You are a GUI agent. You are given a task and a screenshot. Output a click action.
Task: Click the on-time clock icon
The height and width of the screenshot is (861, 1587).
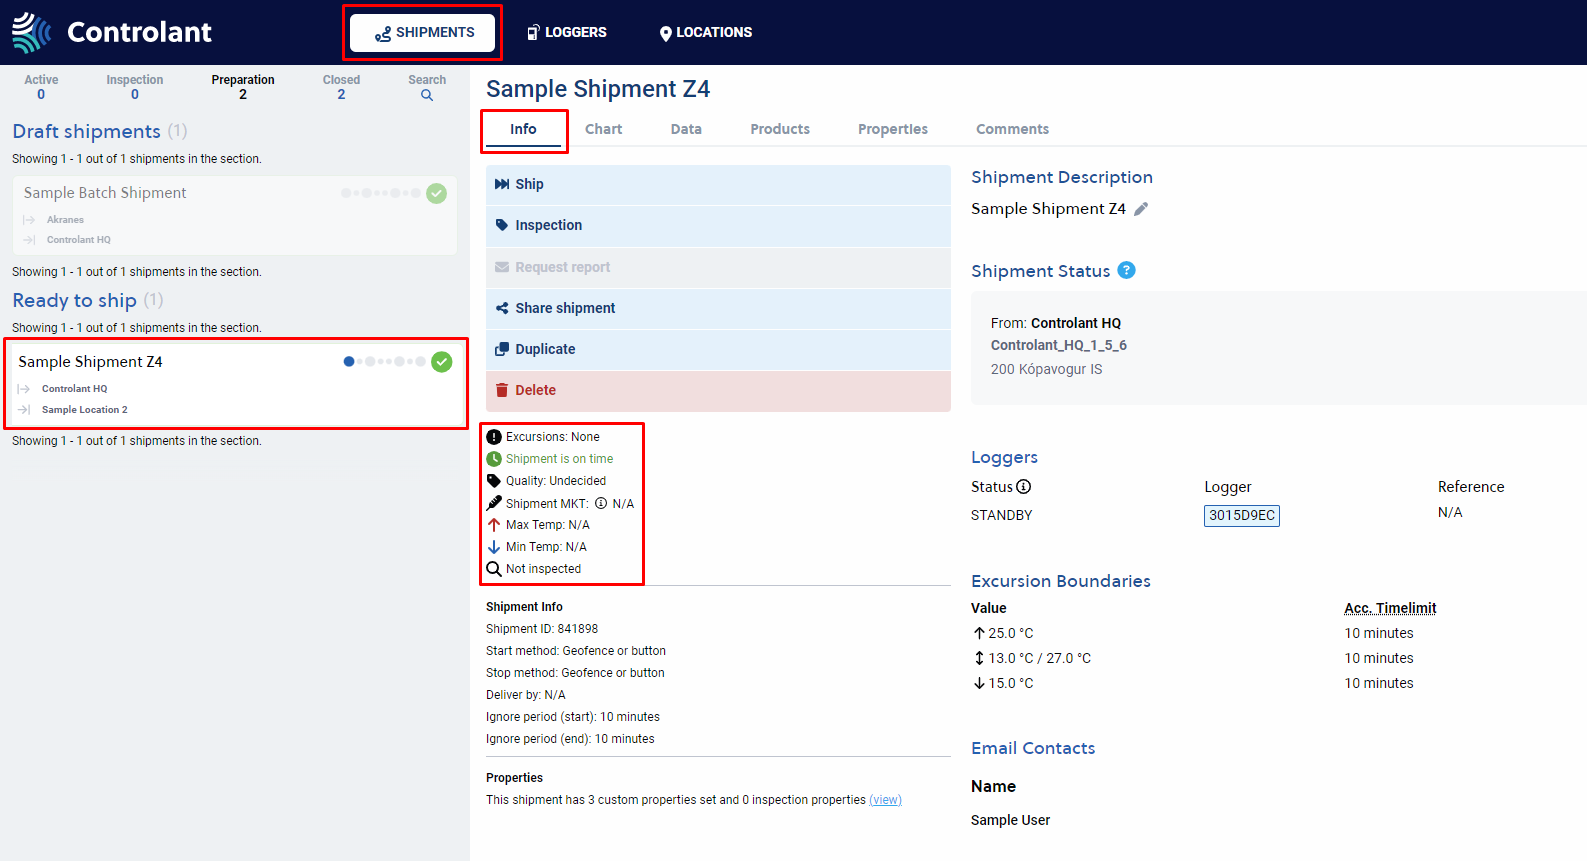click(x=494, y=459)
